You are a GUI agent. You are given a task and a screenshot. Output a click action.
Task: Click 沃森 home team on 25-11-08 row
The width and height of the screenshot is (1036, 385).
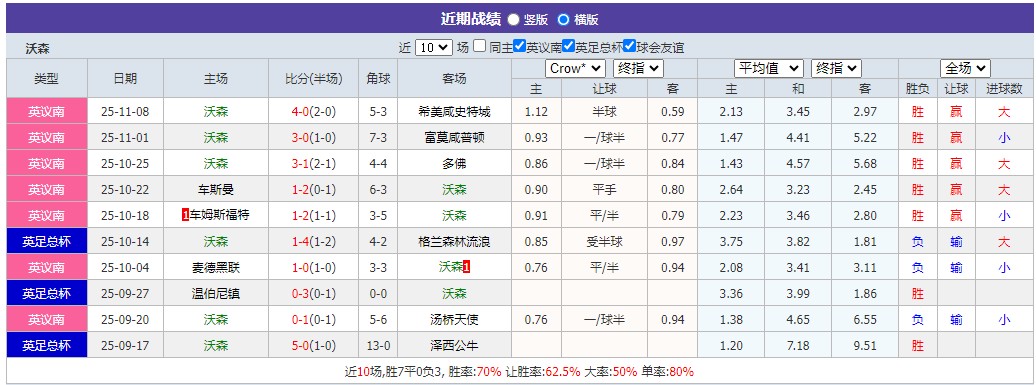tap(215, 112)
